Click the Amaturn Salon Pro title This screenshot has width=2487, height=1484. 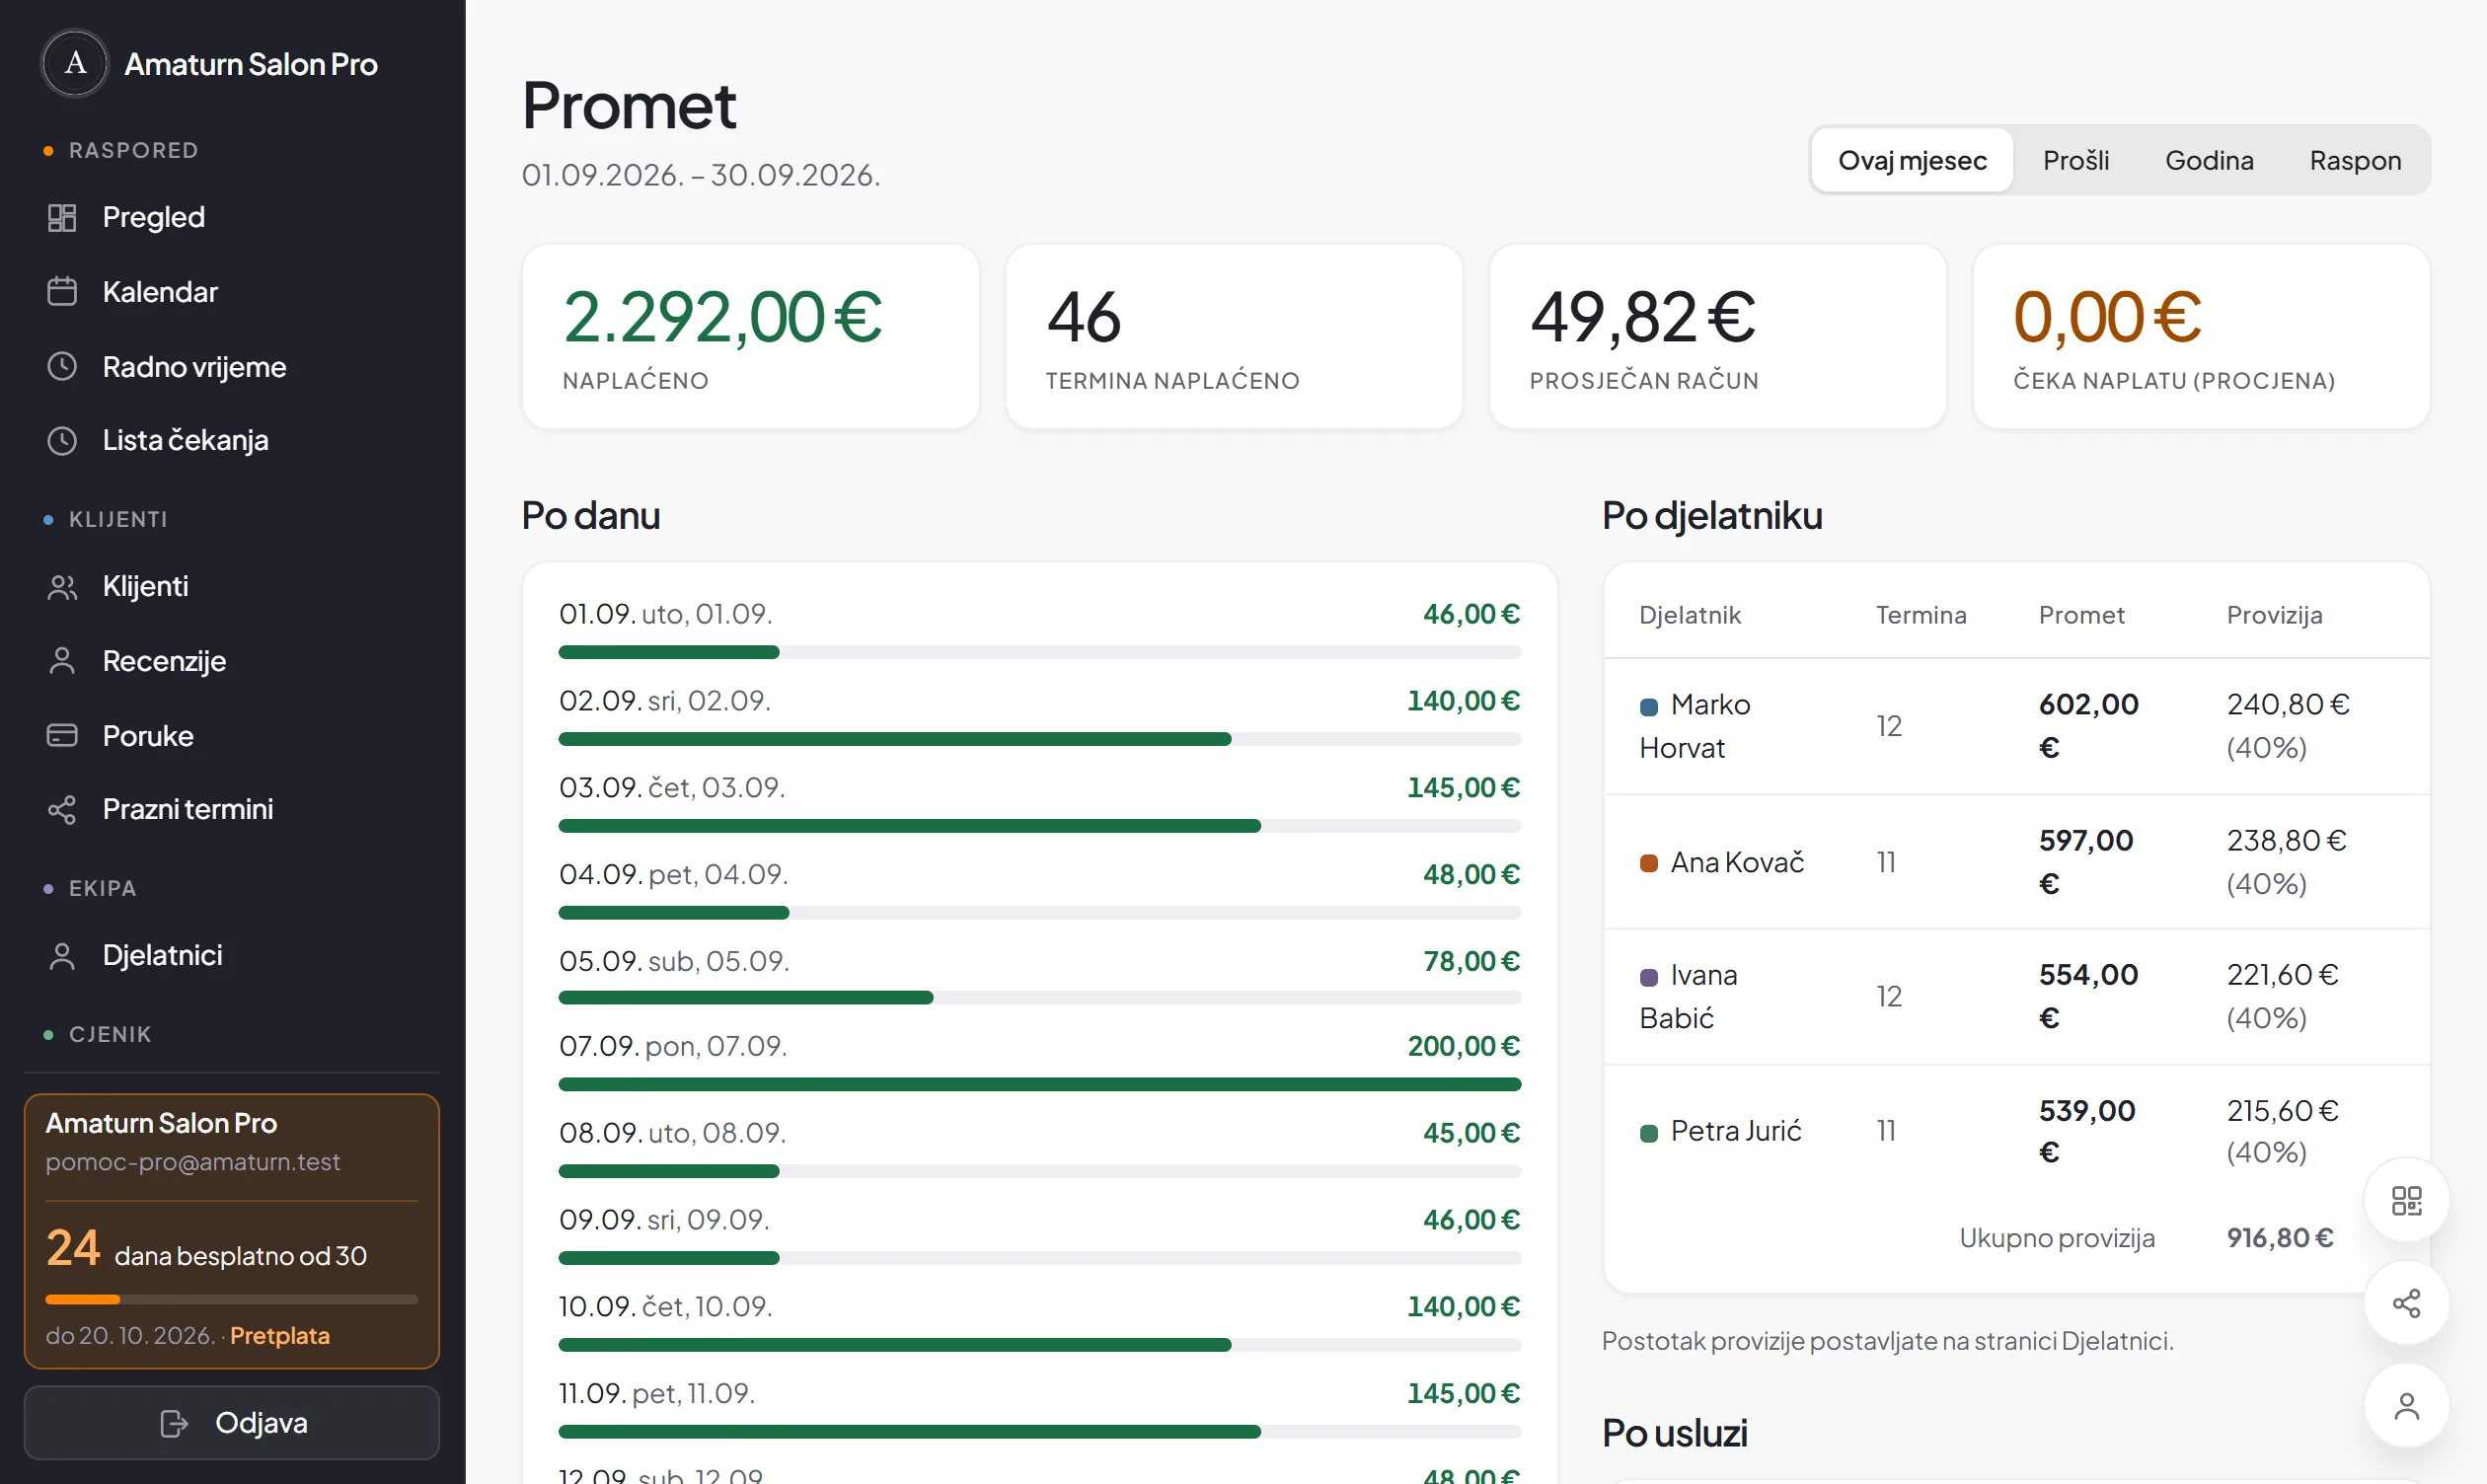point(250,64)
